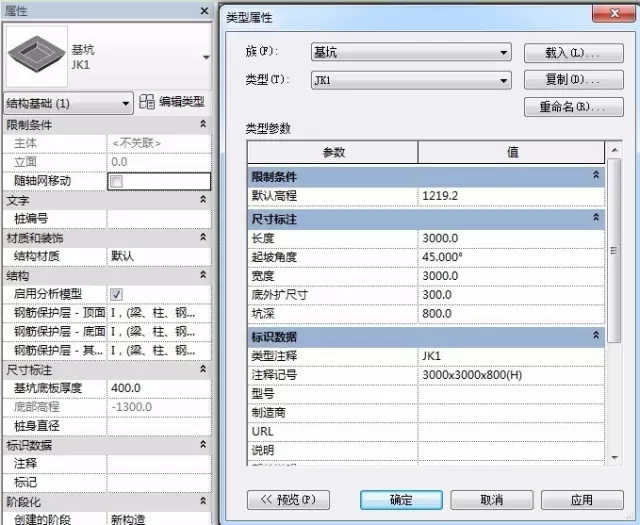Close the 类型属性 dialog window
Viewport: 640px width, 525px height.
click(x=606, y=15)
